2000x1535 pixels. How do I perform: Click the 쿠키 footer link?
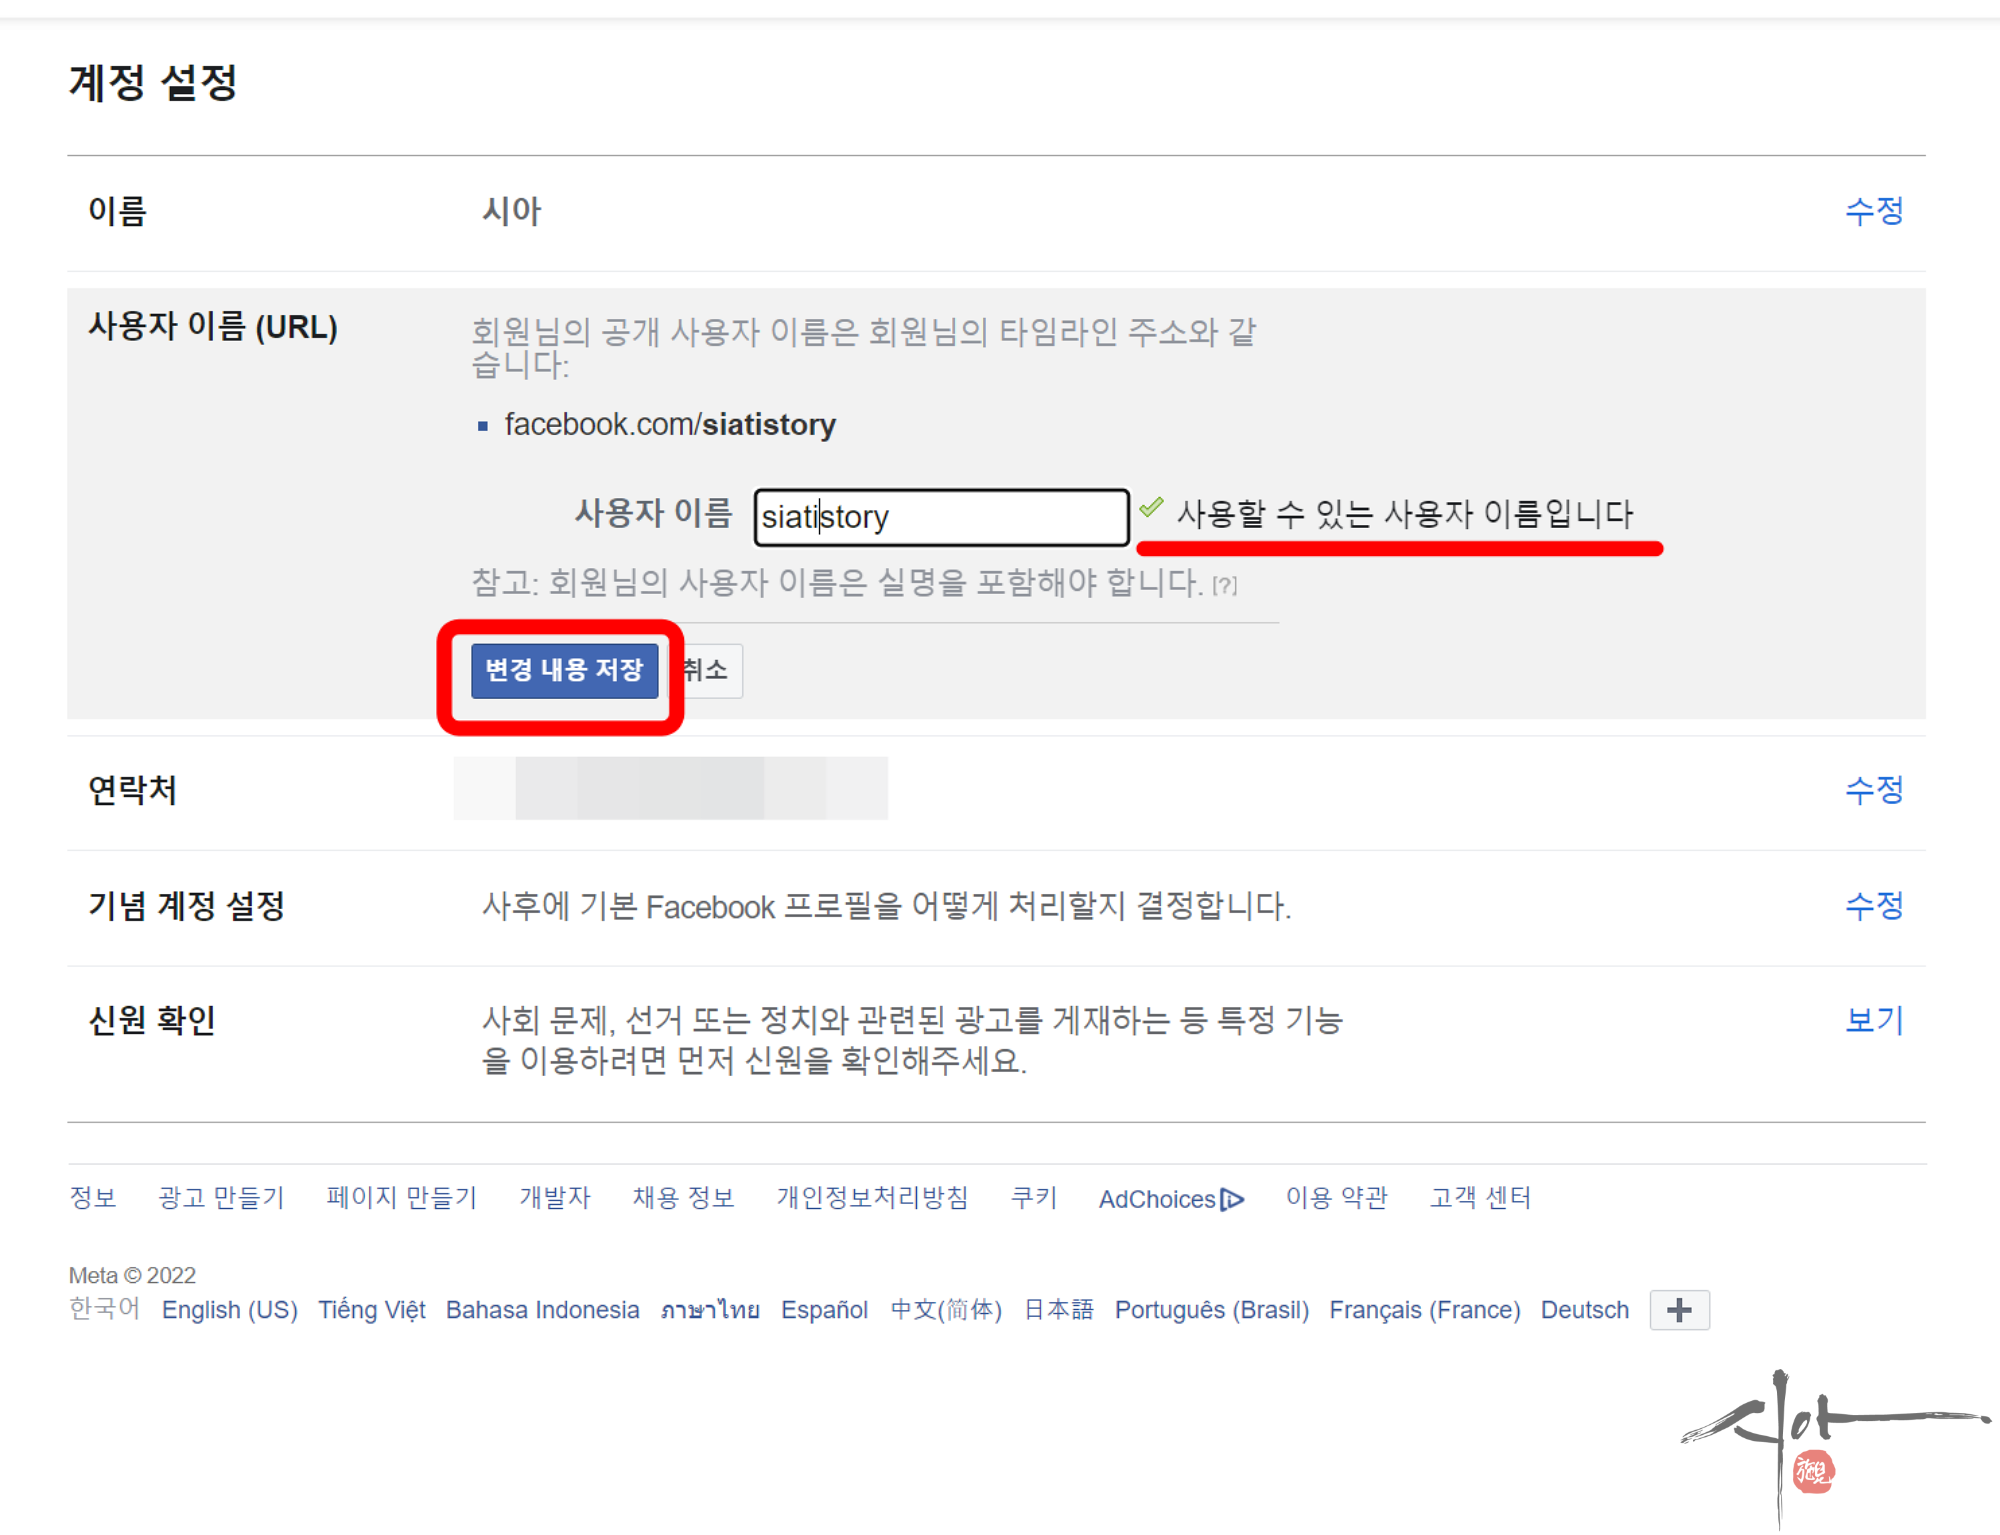[1034, 1198]
